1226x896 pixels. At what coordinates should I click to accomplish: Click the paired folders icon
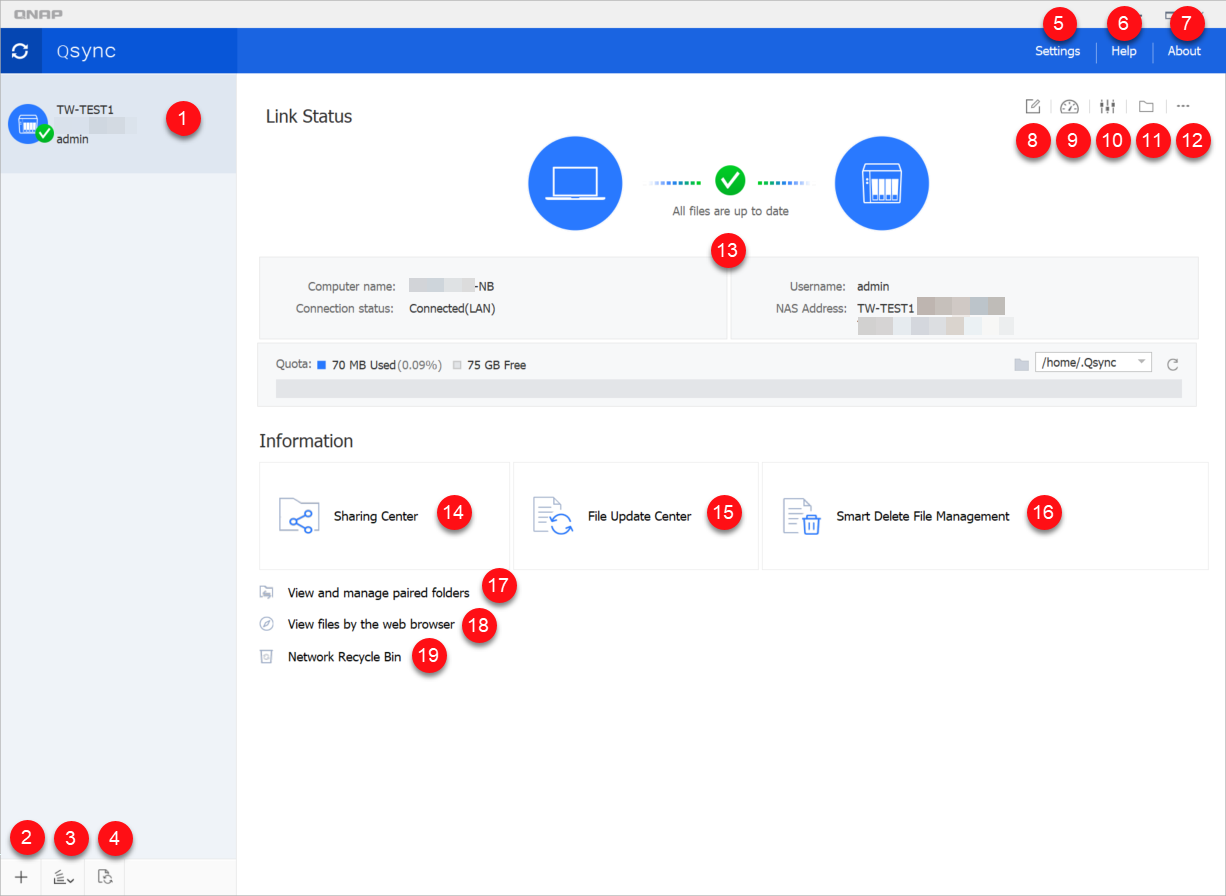tap(266, 592)
